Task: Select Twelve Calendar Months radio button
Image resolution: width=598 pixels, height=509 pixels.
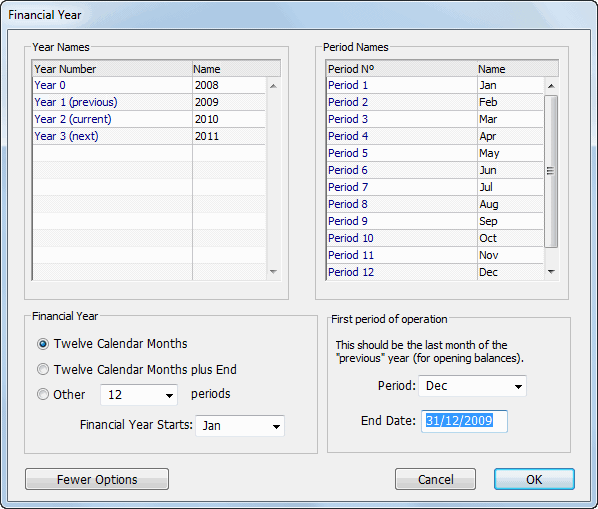Action: click(43, 344)
